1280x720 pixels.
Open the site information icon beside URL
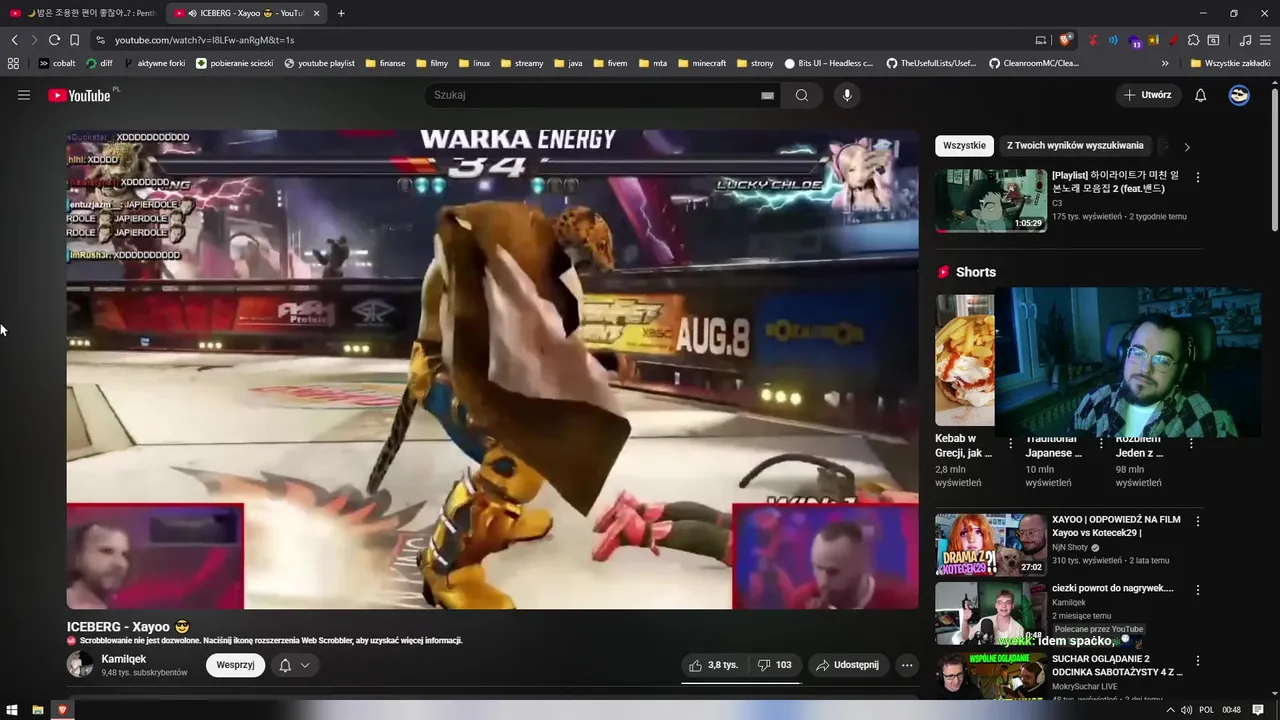pyautogui.click(x=100, y=40)
